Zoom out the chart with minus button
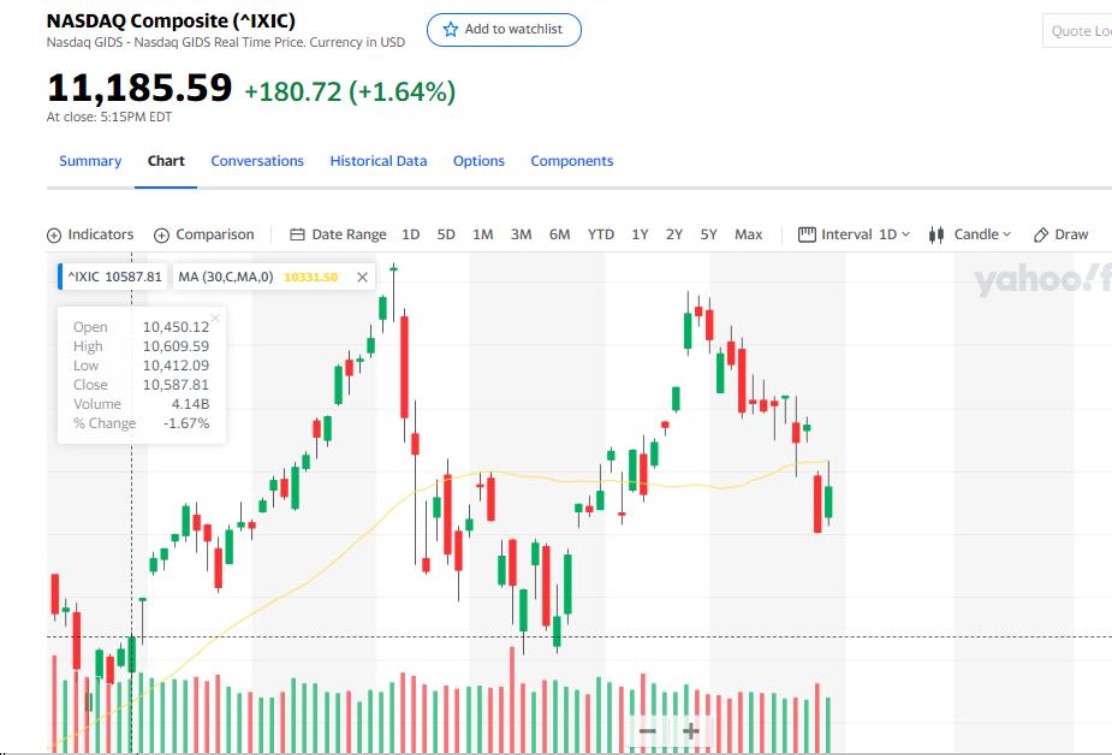1112x755 pixels. (x=647, y=731)
